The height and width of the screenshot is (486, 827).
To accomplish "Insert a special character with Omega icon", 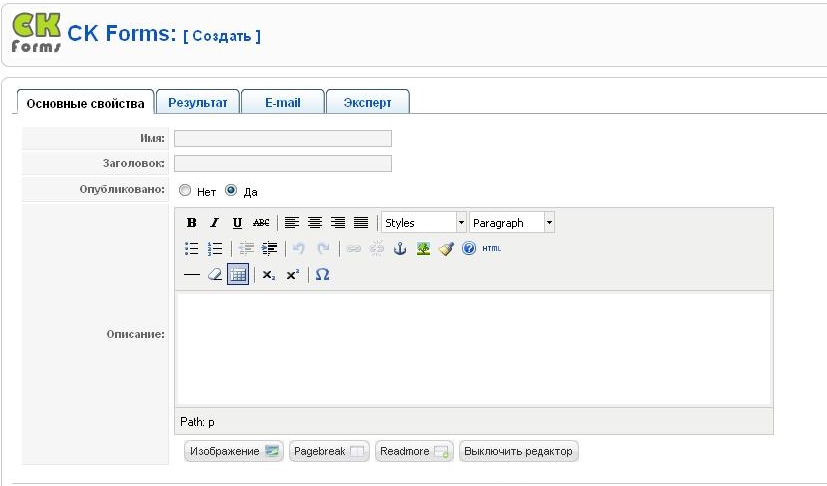I will [x=322, y=274].
